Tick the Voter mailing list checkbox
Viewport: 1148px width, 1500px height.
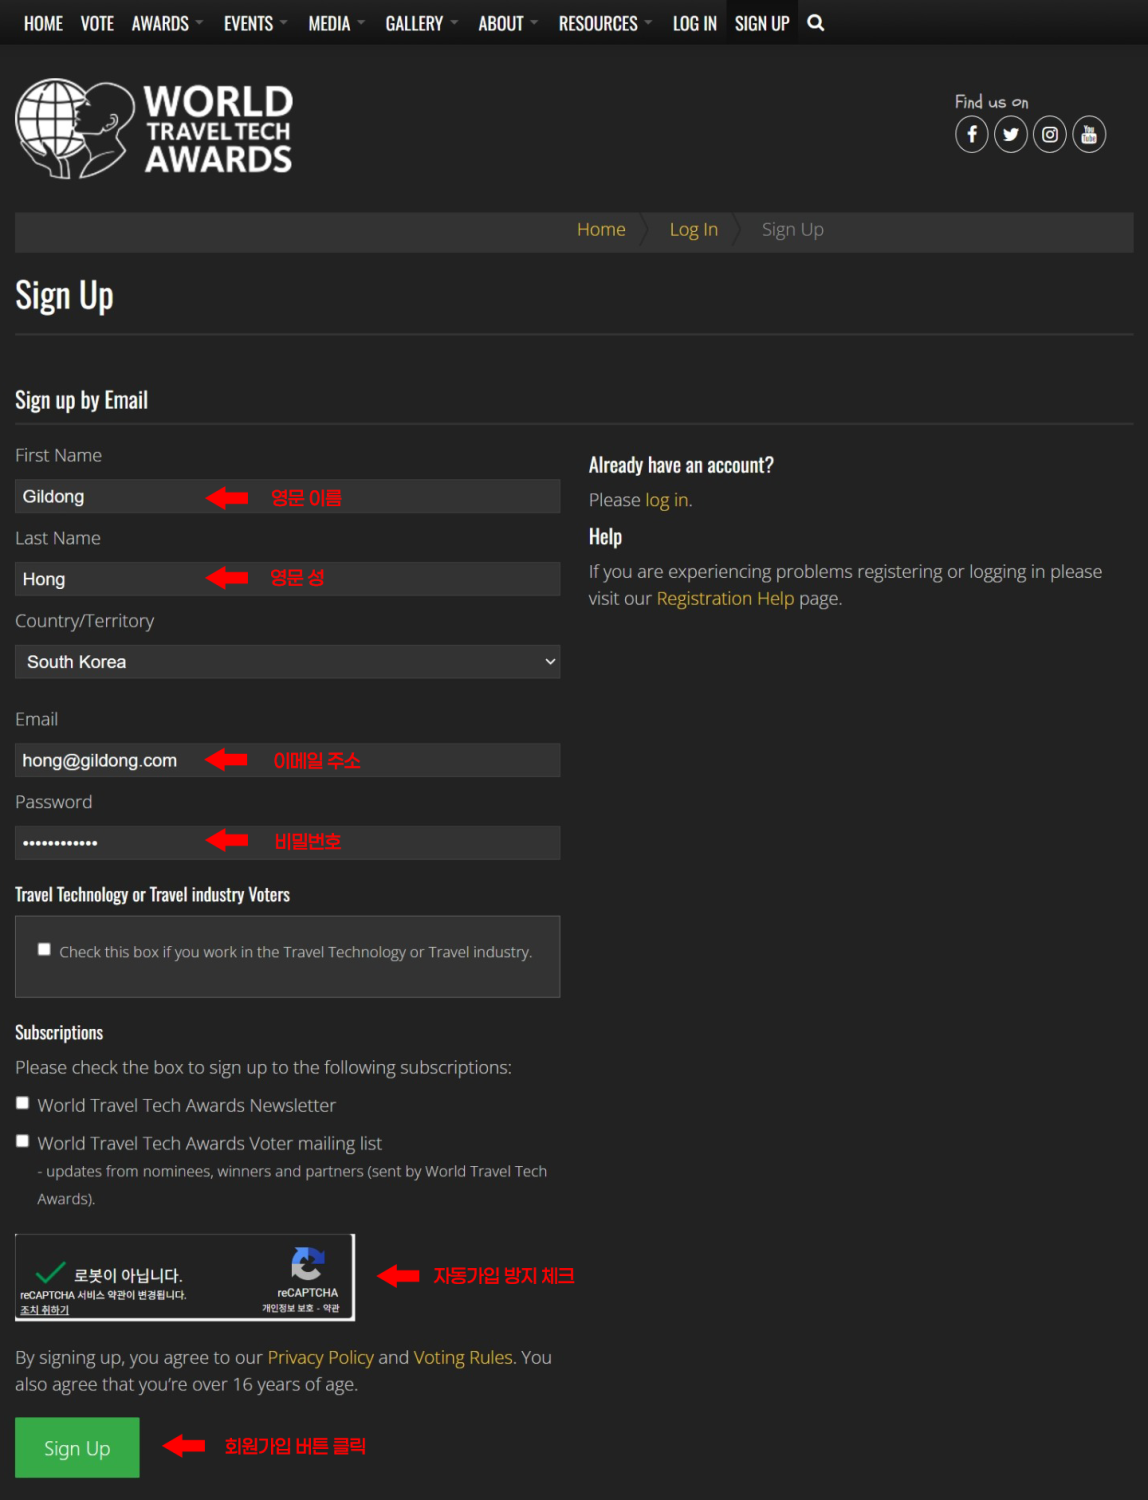[x=22, y=1141]
